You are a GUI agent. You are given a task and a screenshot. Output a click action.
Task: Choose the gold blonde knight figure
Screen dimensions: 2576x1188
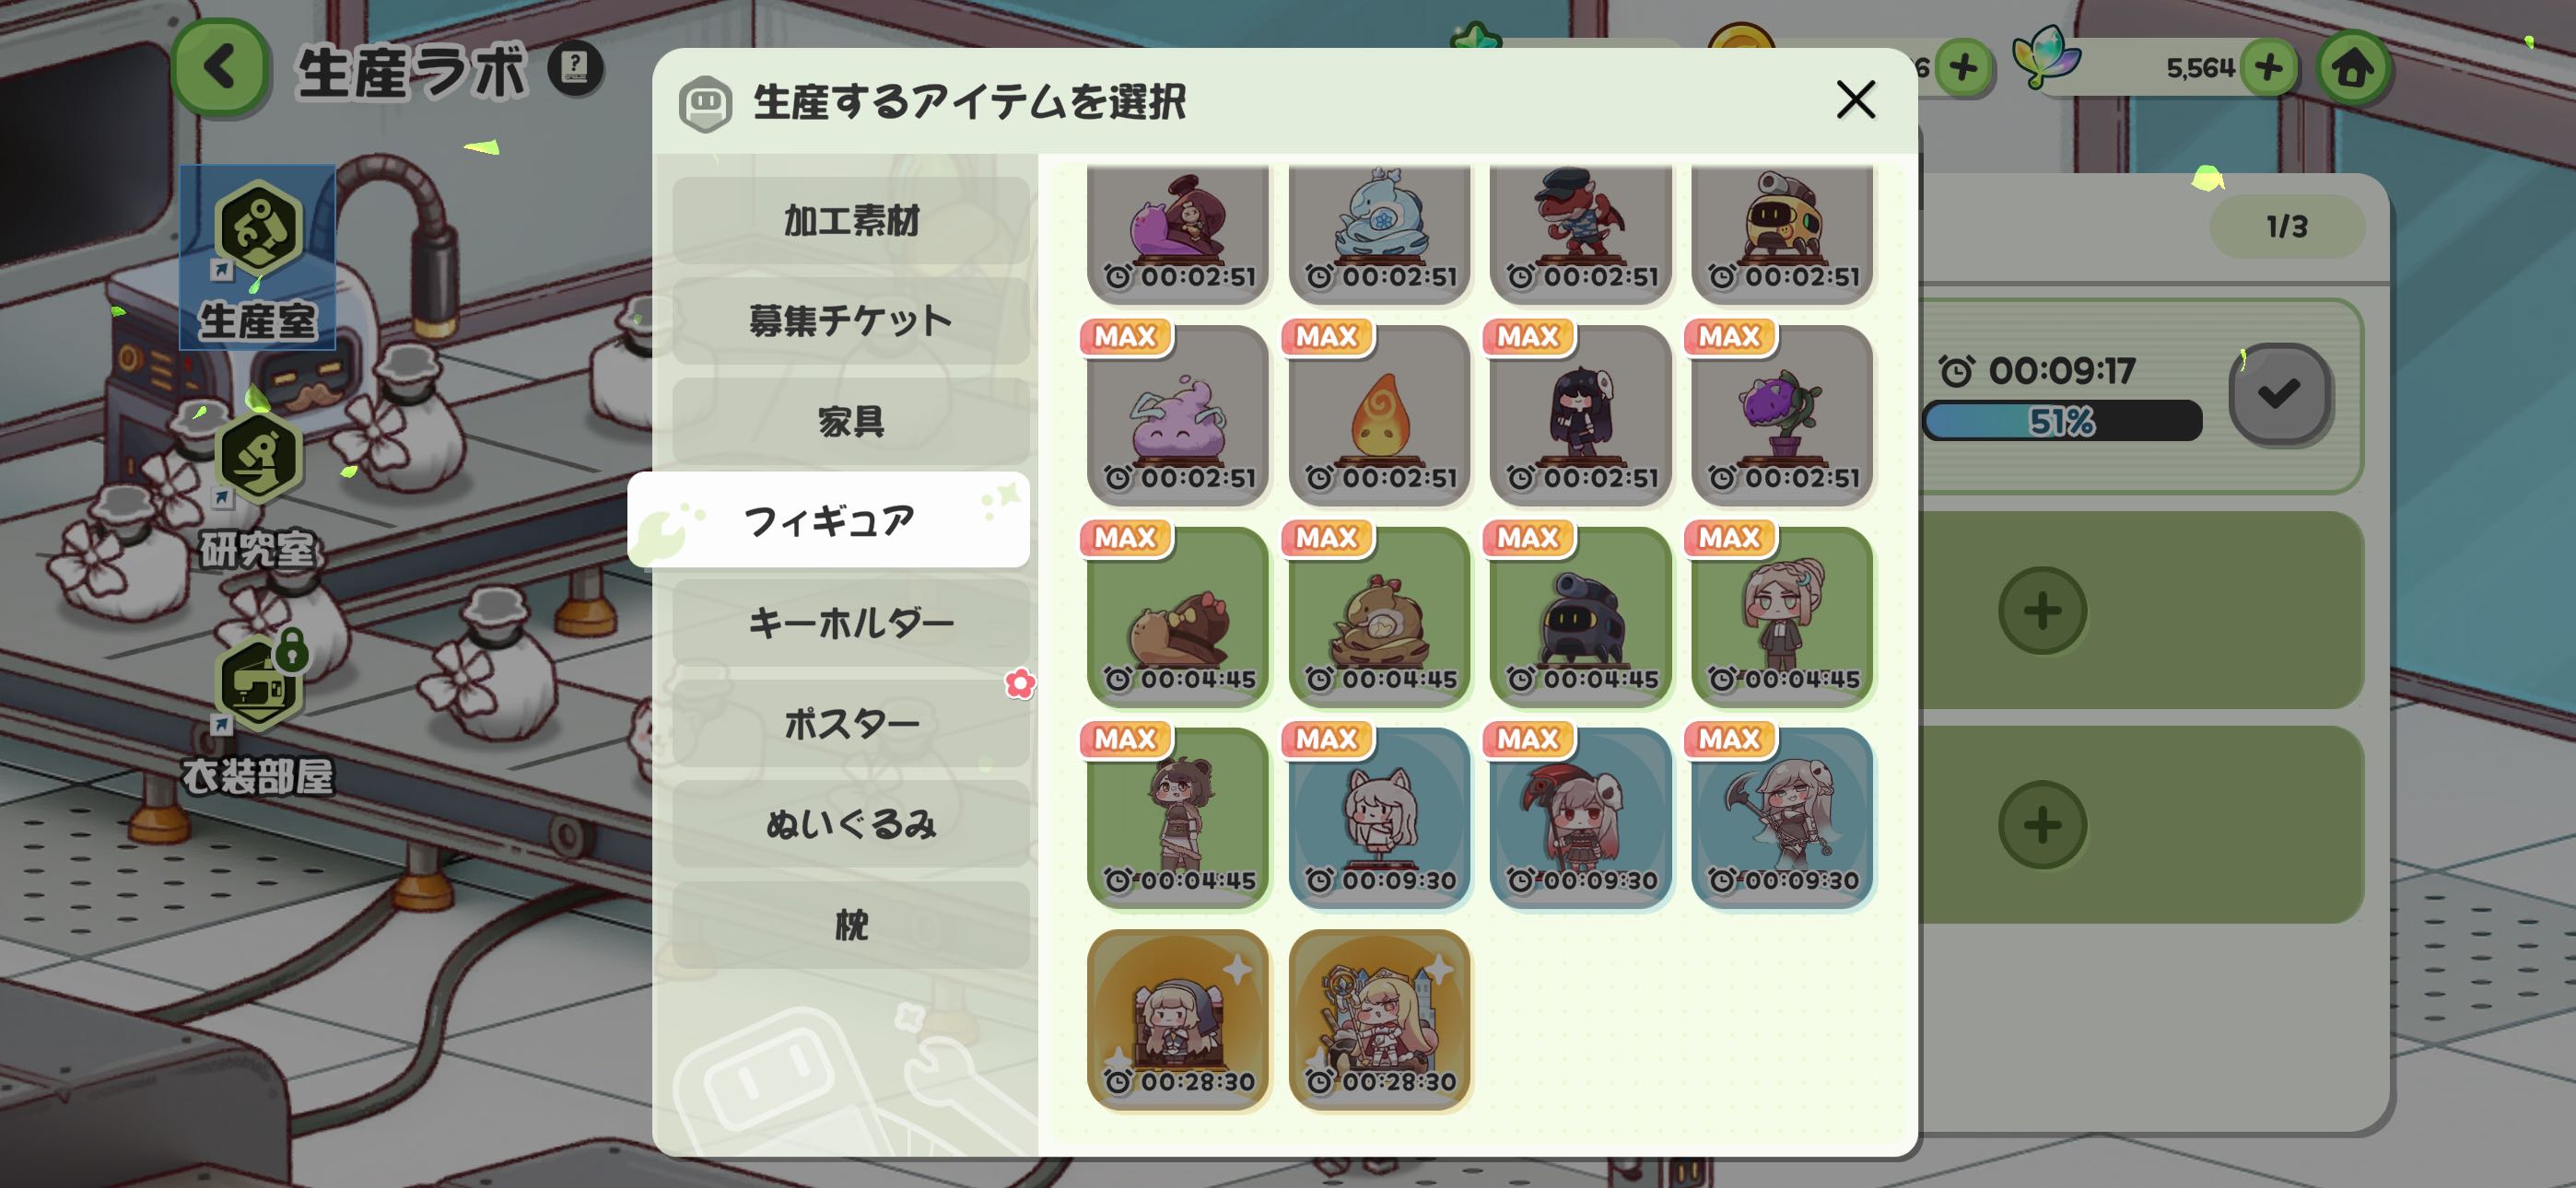click(1379, 1018)
